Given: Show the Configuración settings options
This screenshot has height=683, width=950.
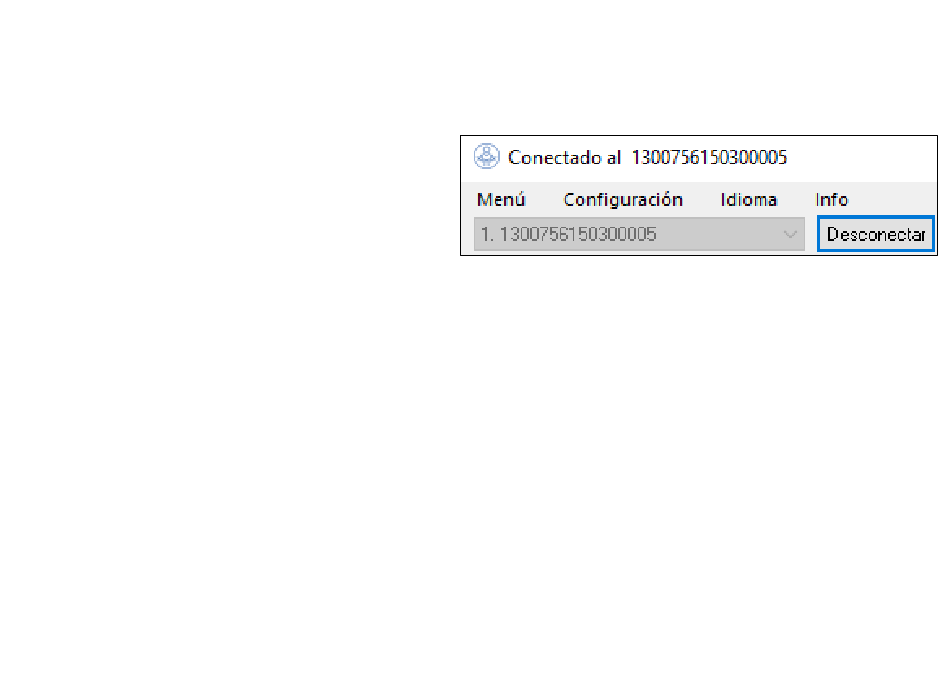Looking at the screenshot, I should (623, 200).
